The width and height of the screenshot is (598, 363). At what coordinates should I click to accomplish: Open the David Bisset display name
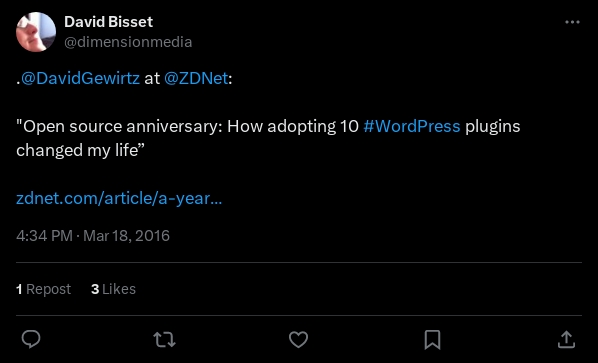click(x=108, y=22)
